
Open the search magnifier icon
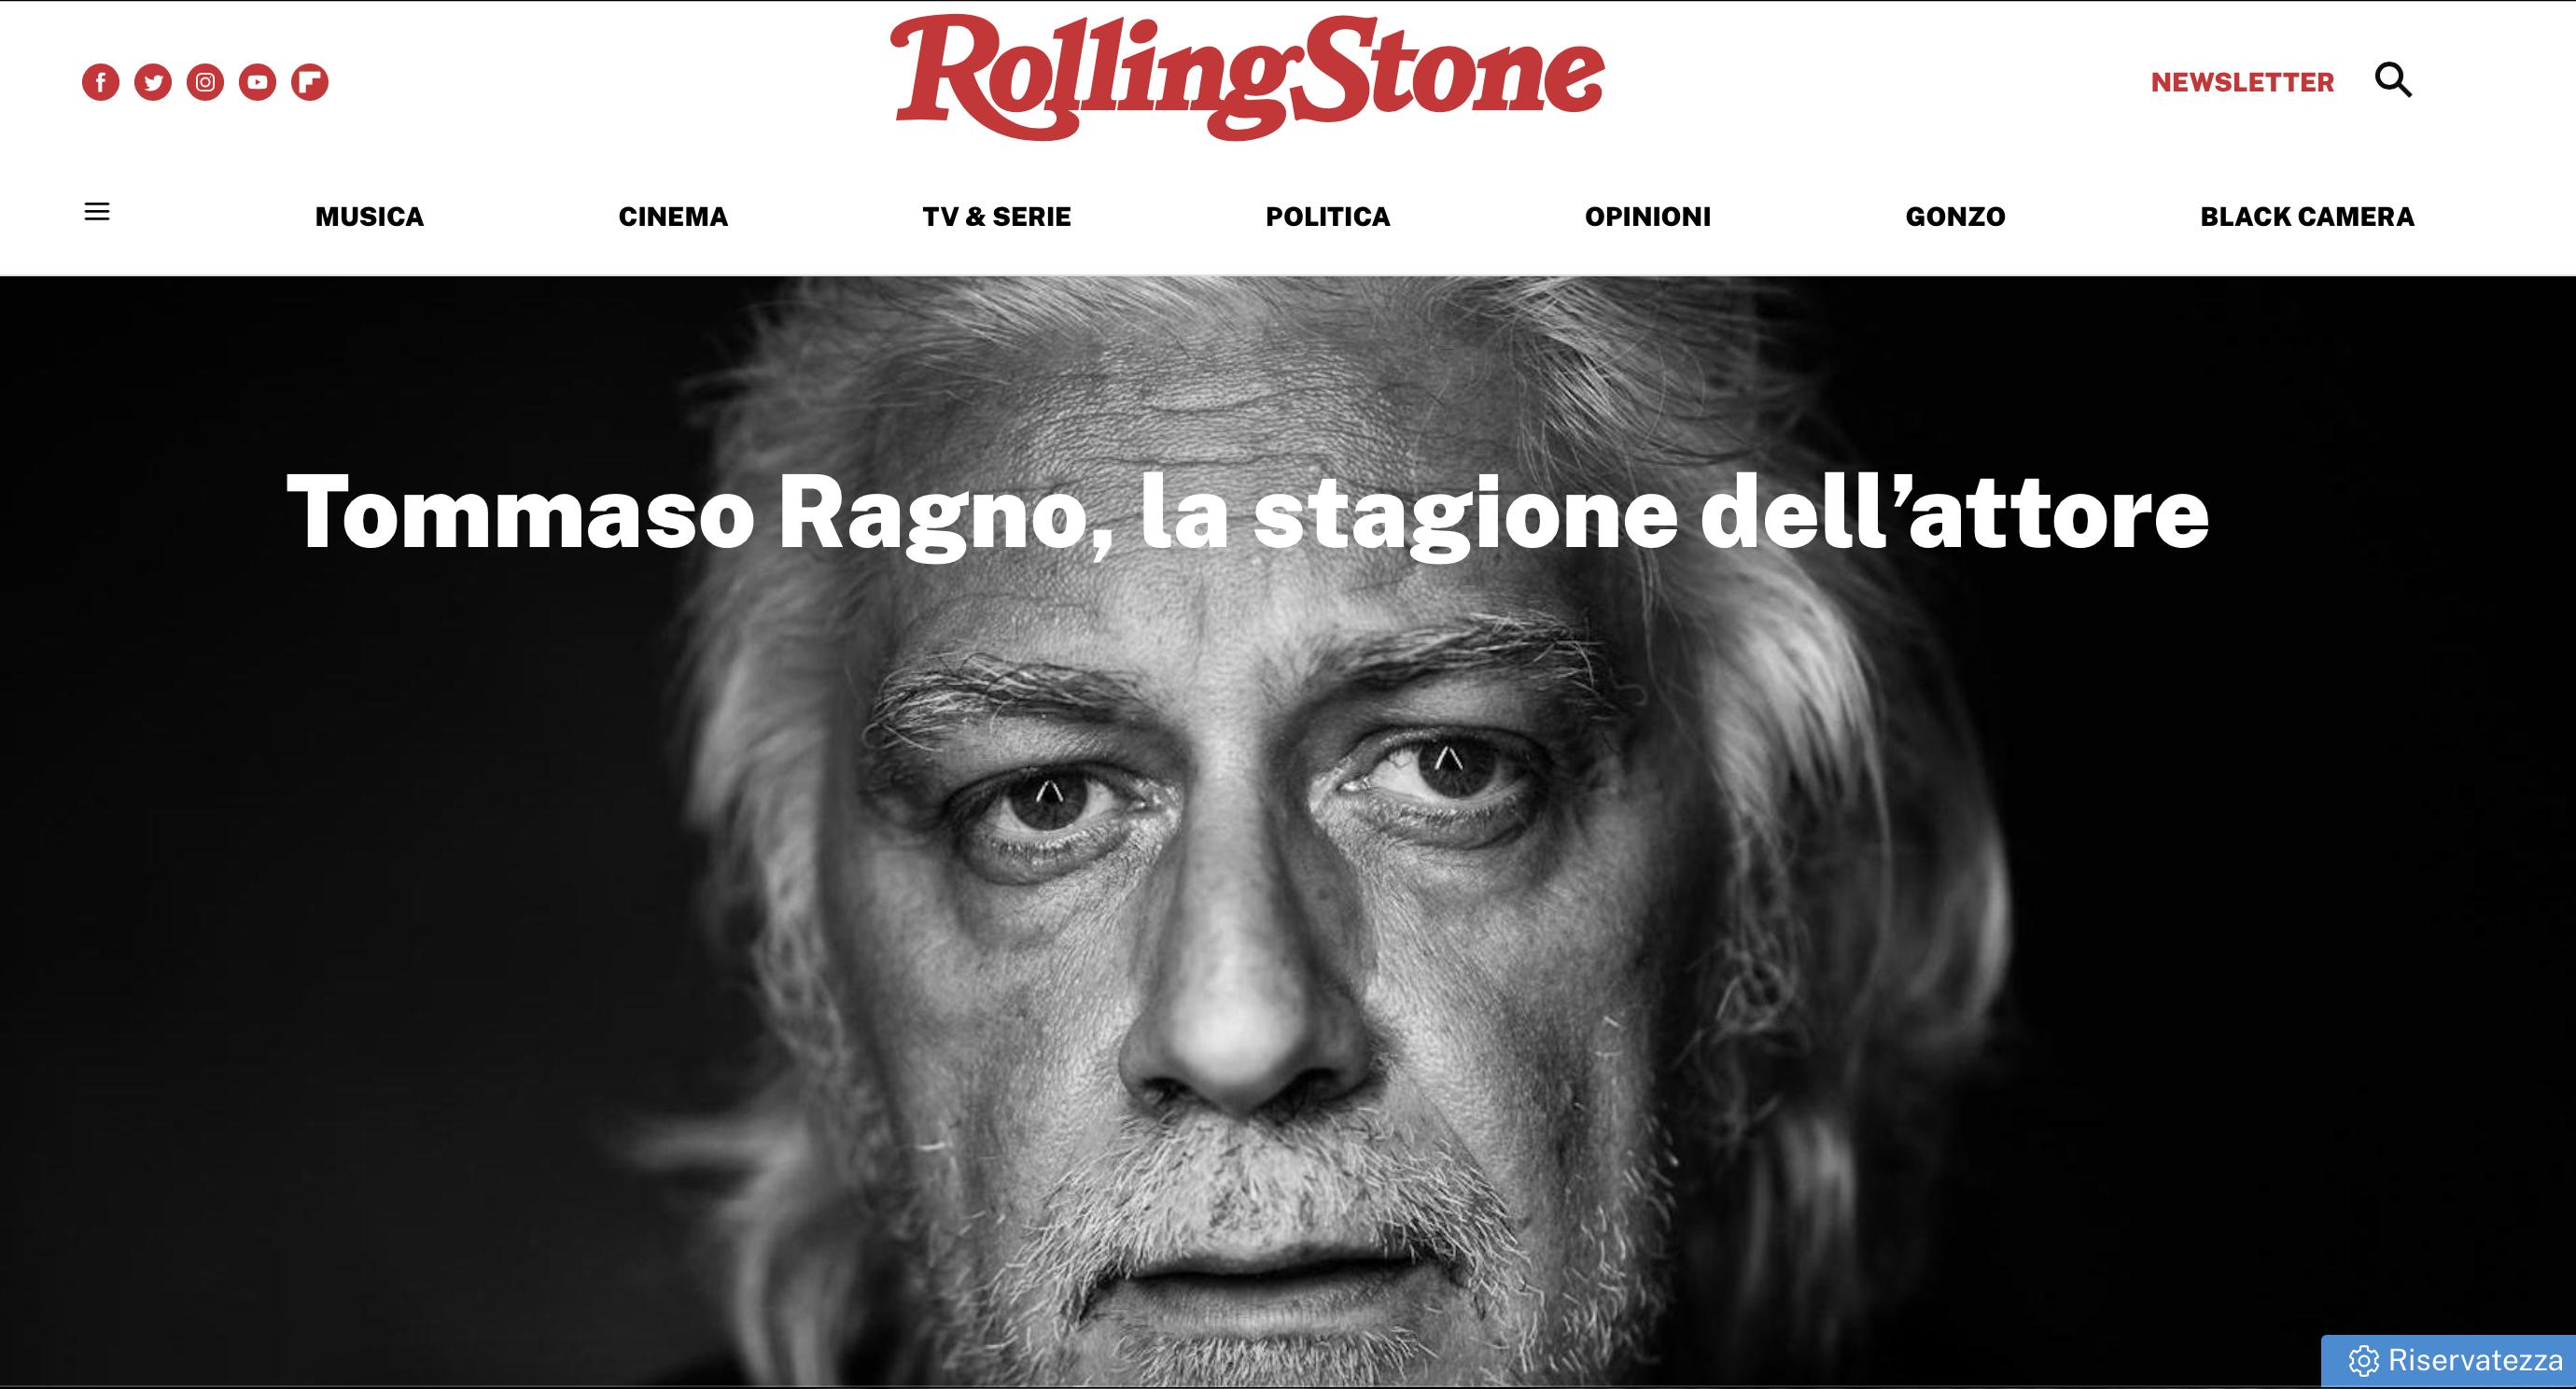(2393, 80)
